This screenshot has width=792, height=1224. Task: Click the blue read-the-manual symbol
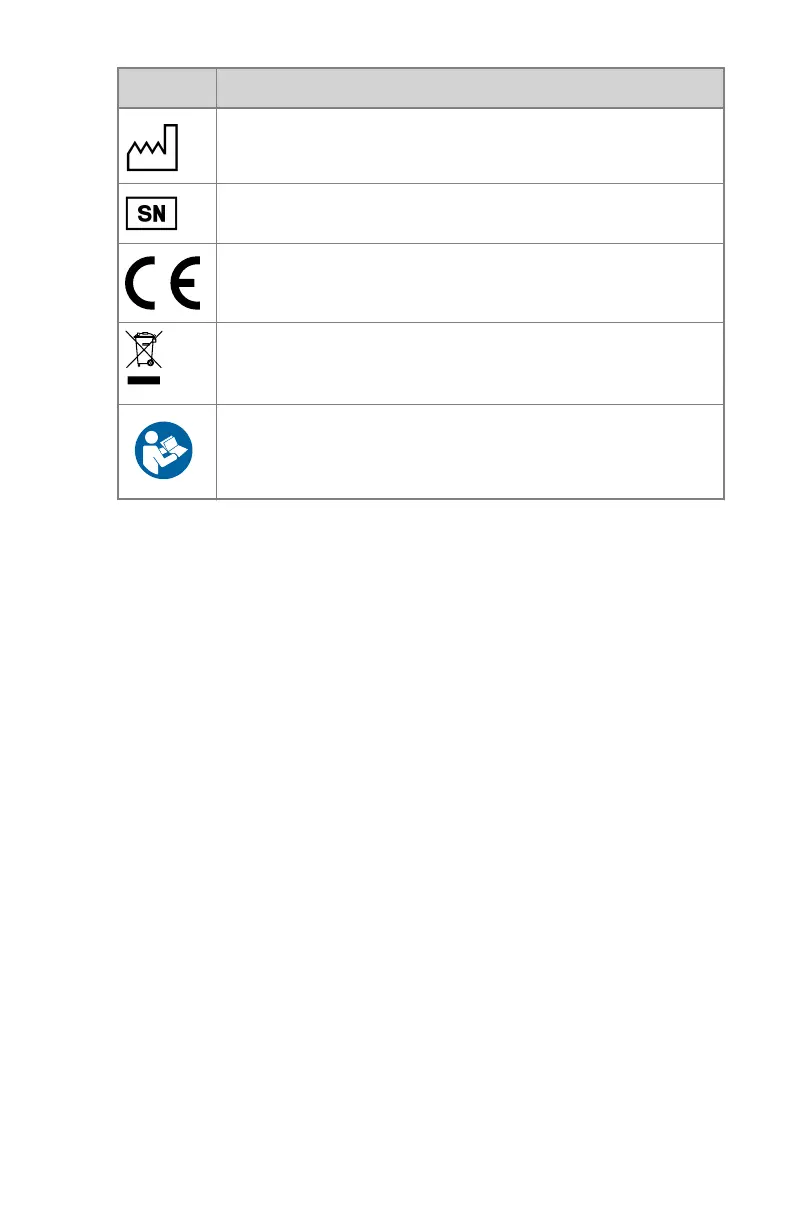point(164,452)
